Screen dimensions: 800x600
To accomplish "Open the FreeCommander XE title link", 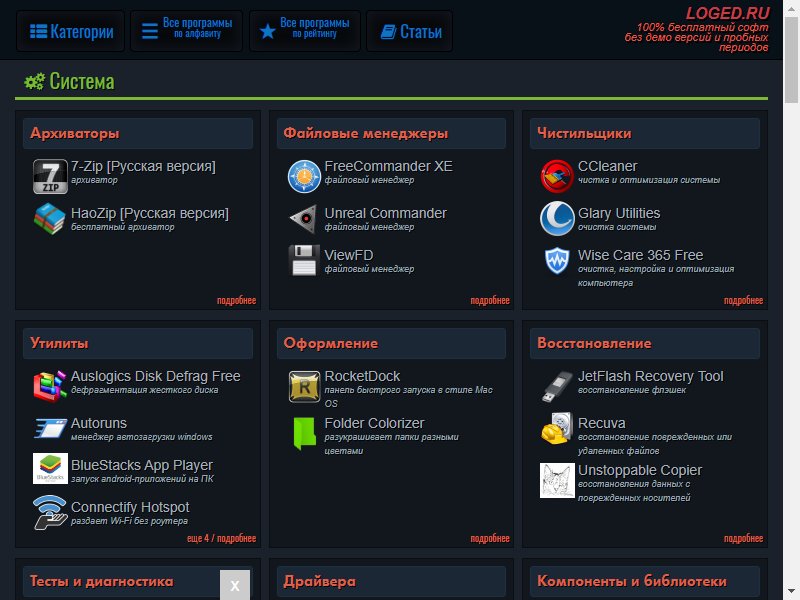I will [388, 166].
